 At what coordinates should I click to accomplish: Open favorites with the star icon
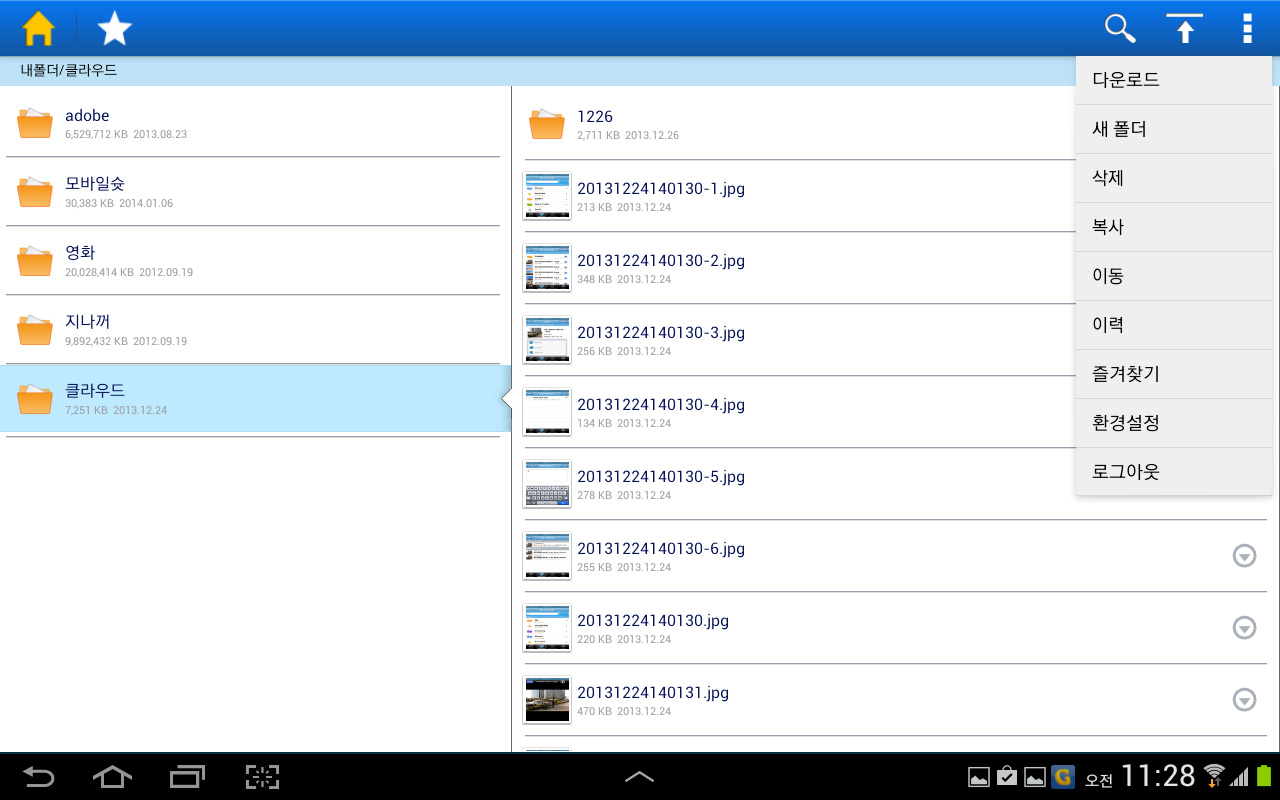pyautogui.click(x=115, y=29)
